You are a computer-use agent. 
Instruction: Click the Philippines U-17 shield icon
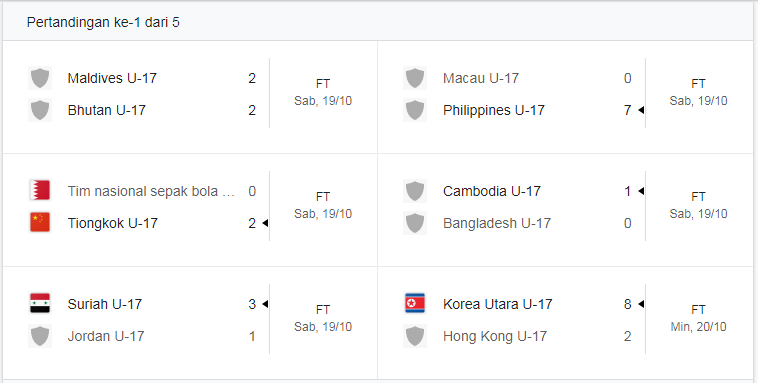[x=415, y=110]
